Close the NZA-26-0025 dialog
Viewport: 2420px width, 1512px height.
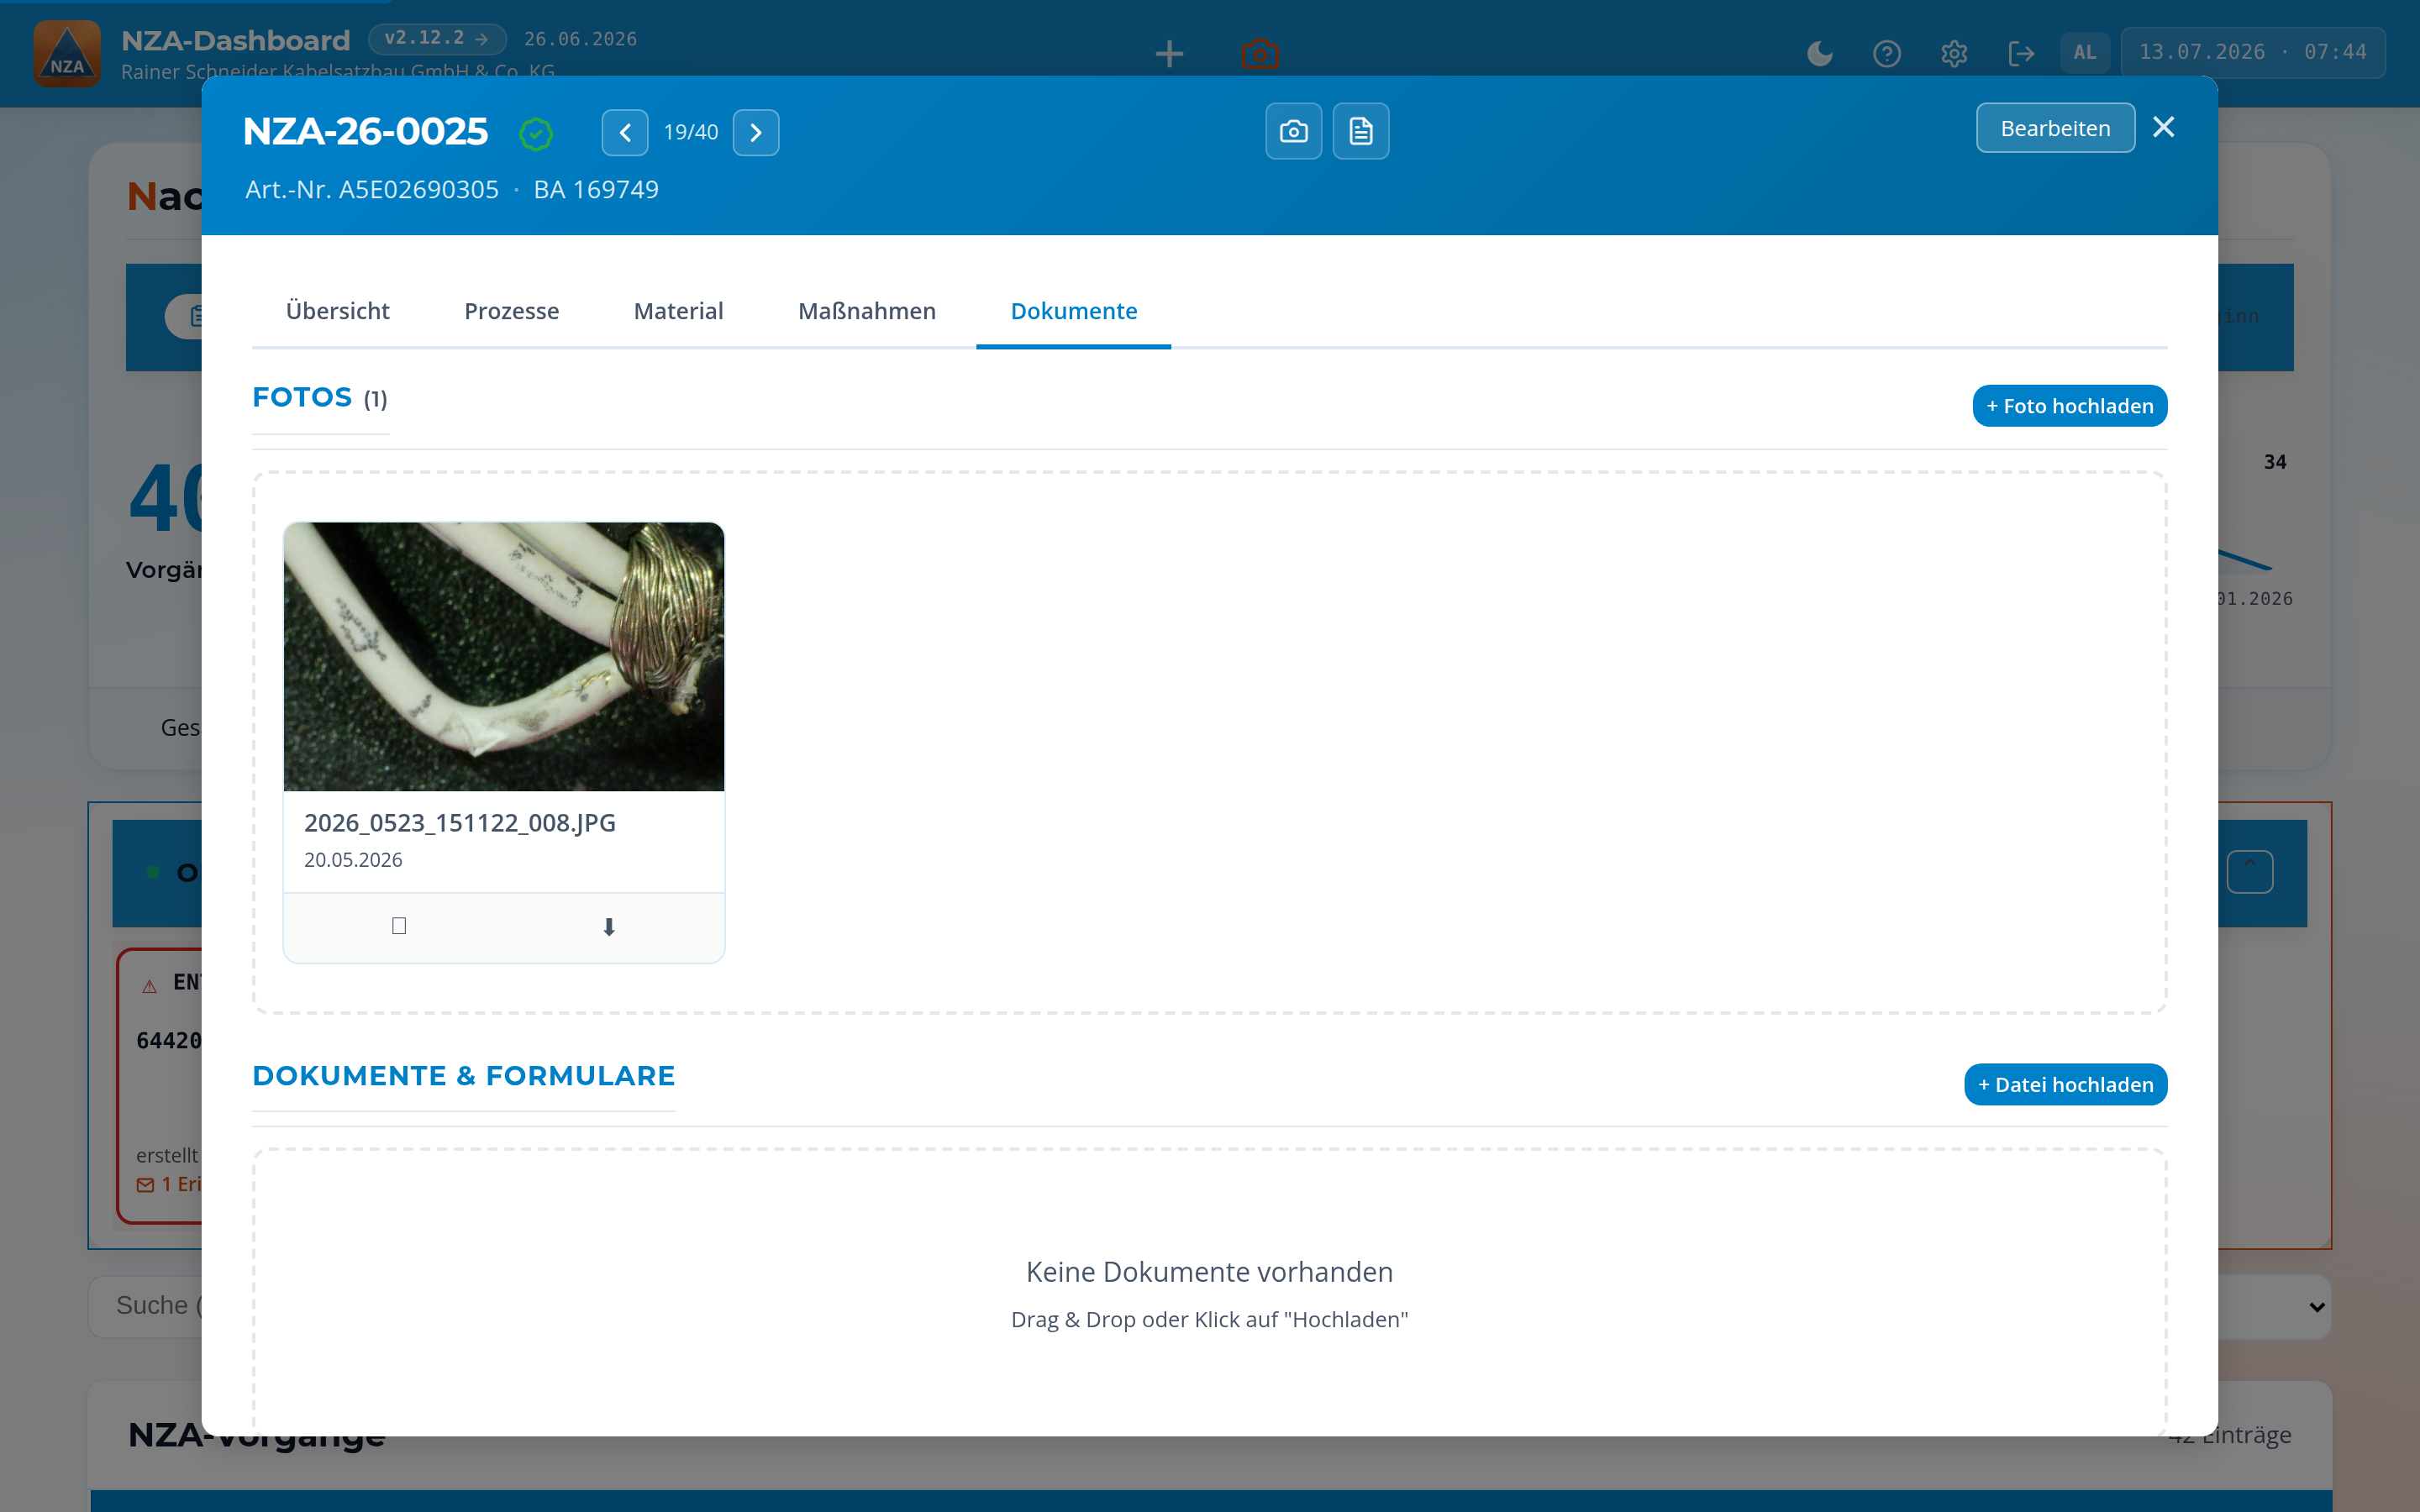(x=2164, y=127)
